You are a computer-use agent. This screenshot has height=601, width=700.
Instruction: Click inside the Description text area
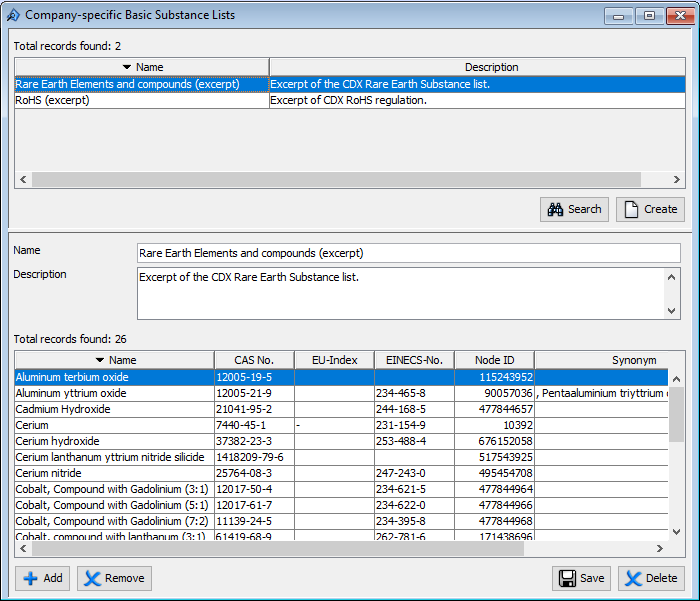pos(400,293)
